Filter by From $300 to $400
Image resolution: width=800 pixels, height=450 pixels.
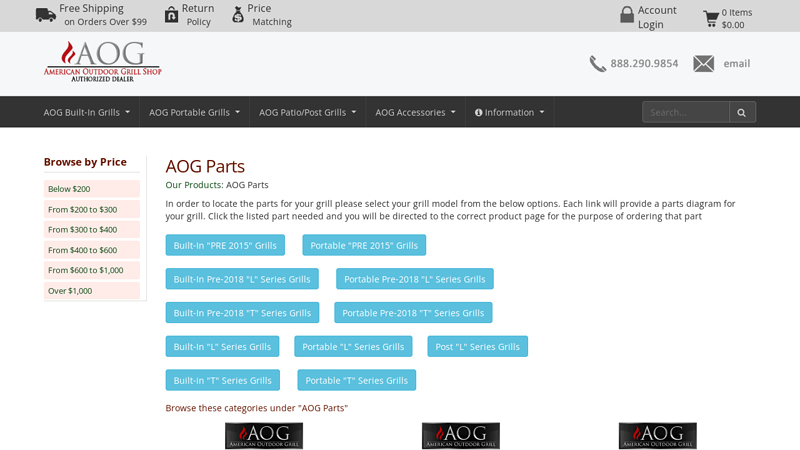point(92,230)
